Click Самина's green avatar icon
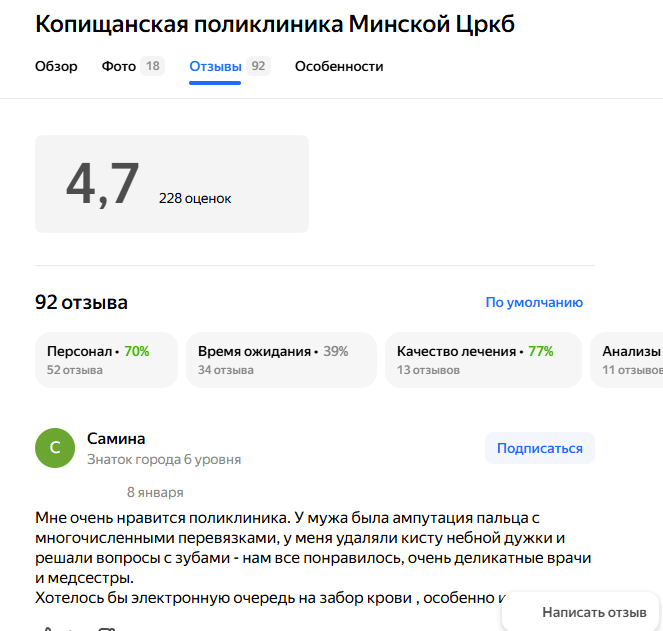Screen dimensions: 663x631 55,448
